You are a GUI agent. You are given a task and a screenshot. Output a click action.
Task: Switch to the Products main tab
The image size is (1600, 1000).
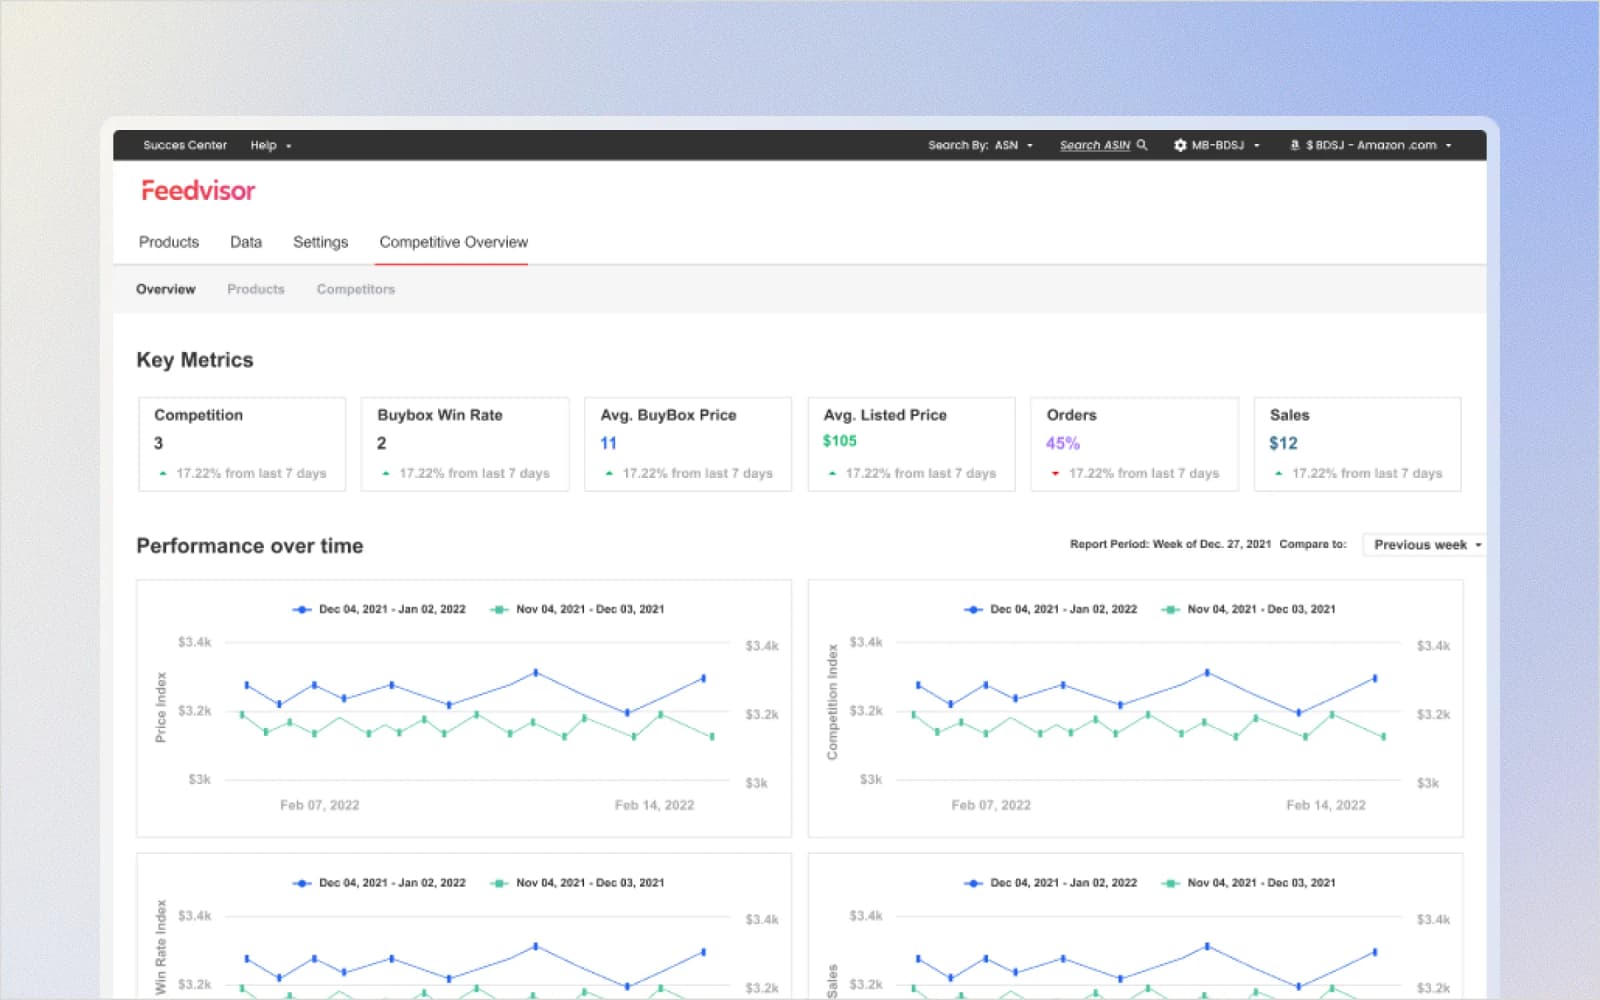pos(169,242)
